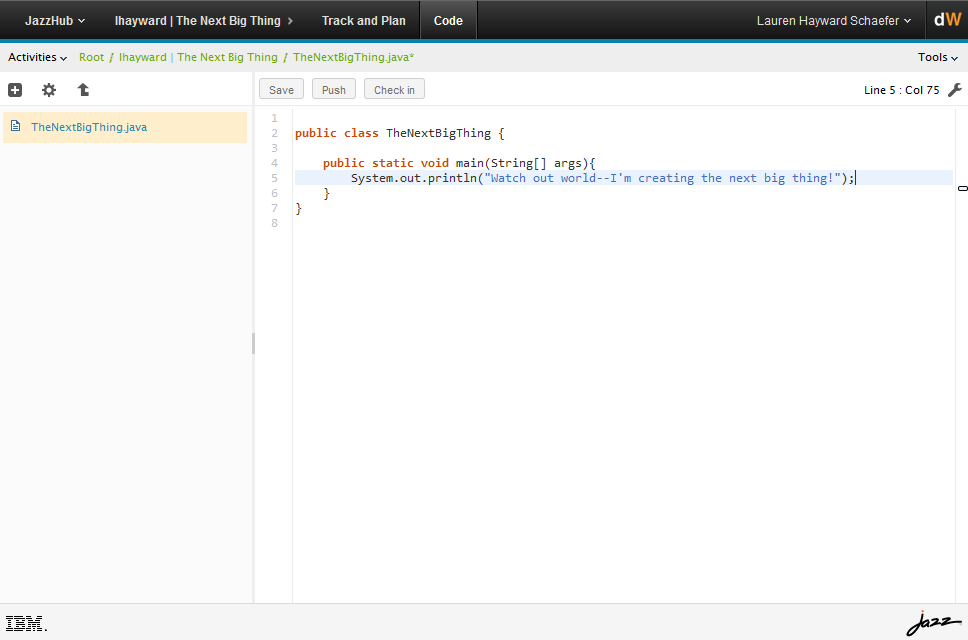This screenshot has height=640, width=968.
Task: Switch to the Track and Plan tab
Action: pyautogui.click(x=364, y=20)
